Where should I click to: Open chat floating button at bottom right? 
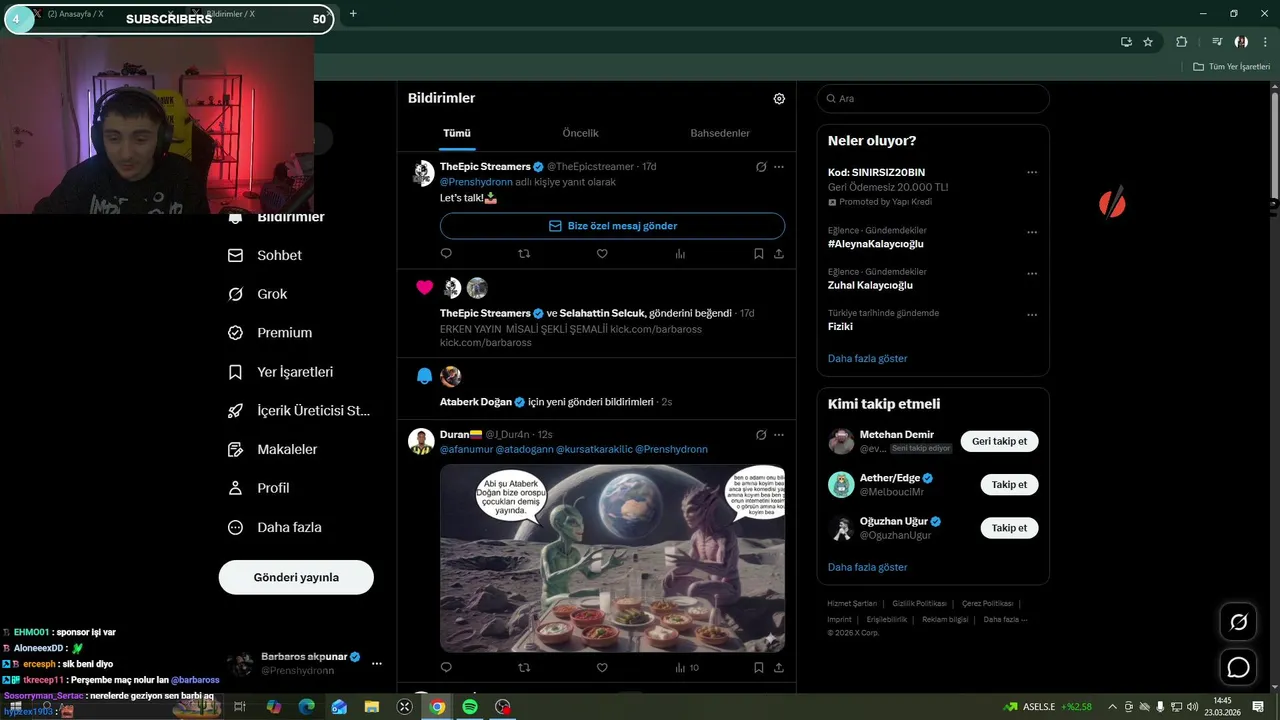pyautogui.click(x=1238, y=667)
